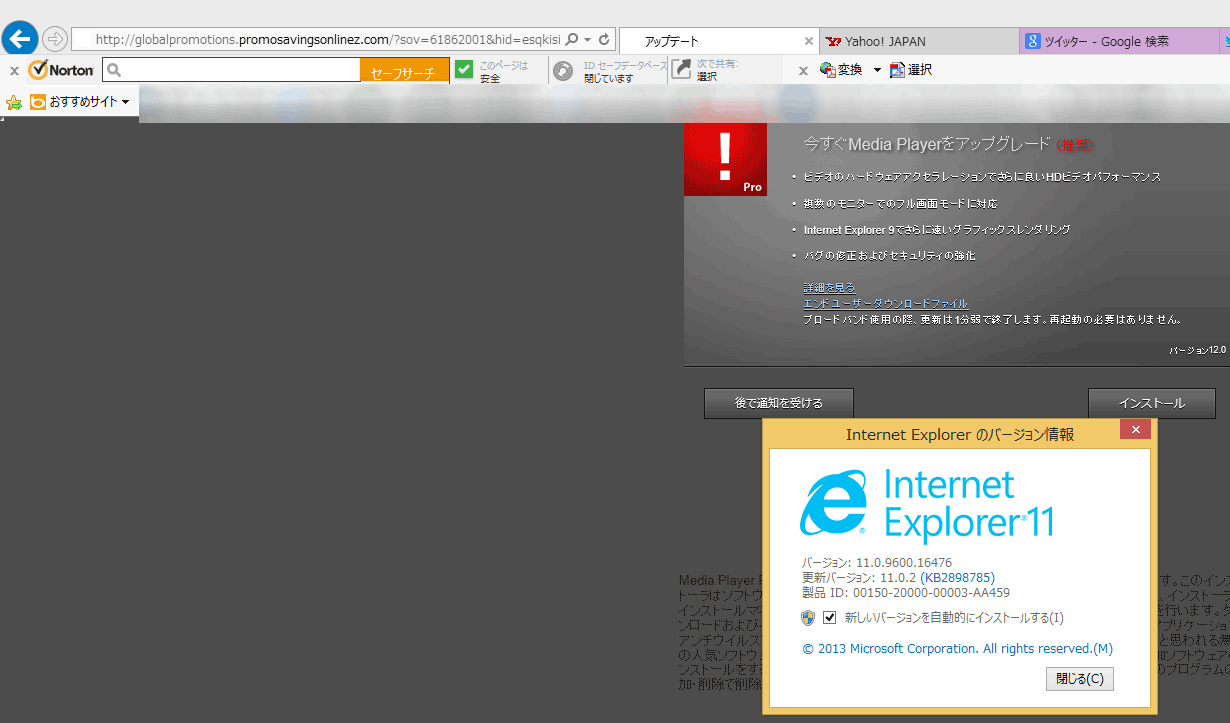
Task: Close the アップデート tab
Action: 809,41
